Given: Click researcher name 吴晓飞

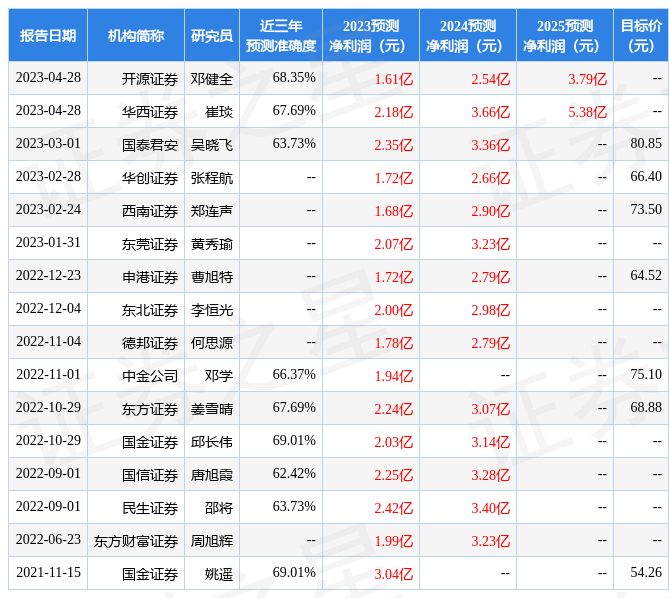Looking at the screenshot, I should click(x=212, y=145).
